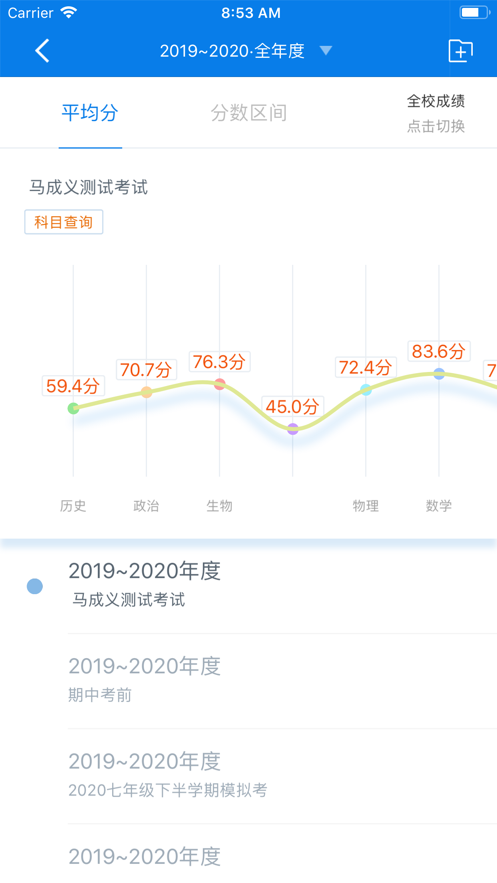The image size is (497, 883).
Task: Select the green 历史 data point
Action: pos(73,408)
